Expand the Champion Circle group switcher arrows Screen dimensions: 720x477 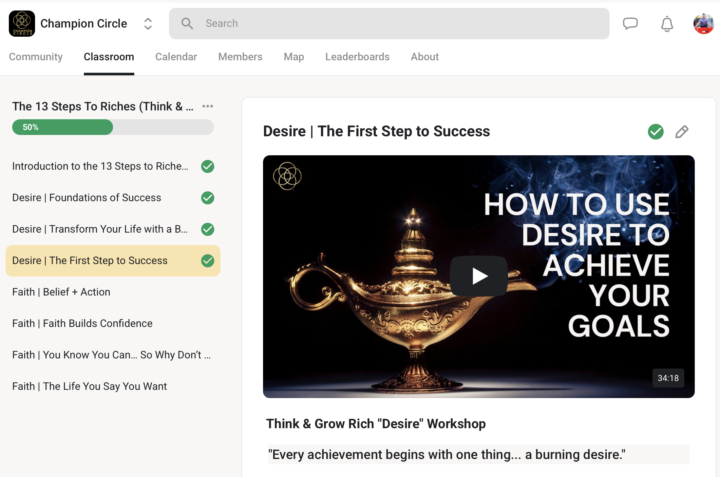coord(148,24)
